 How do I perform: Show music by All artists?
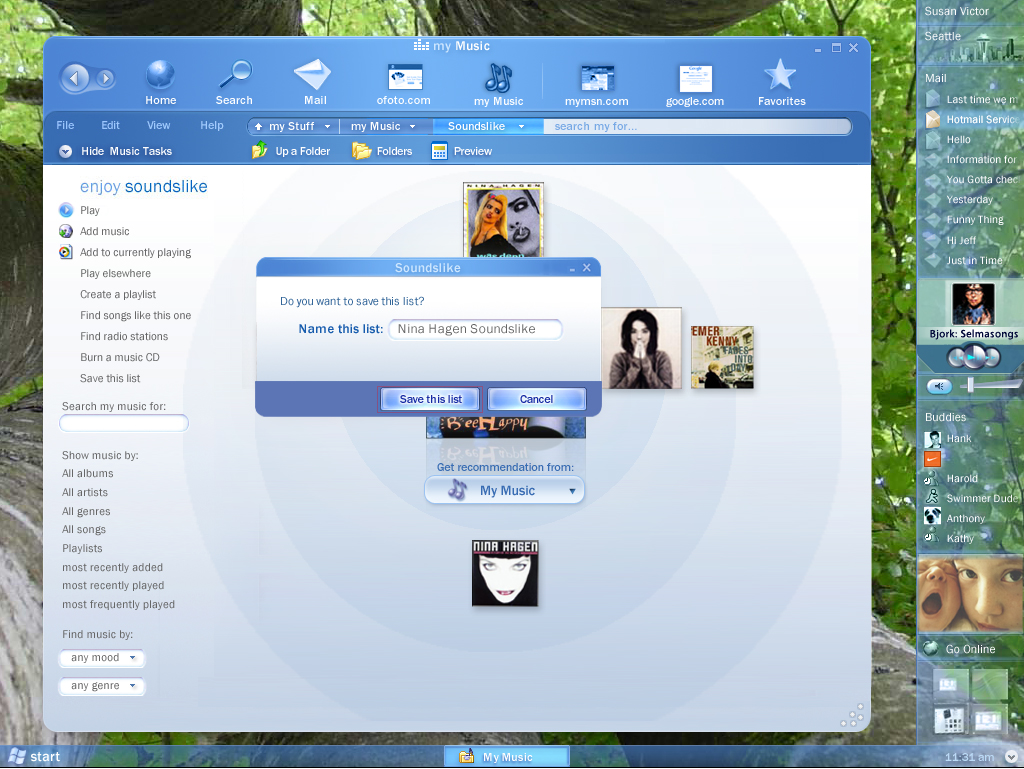tap(85, 492)
